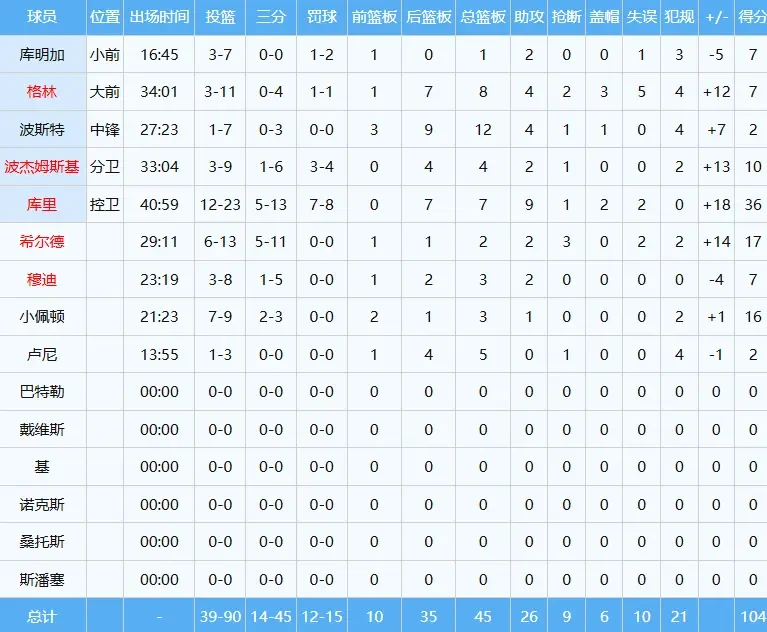Click total free throws 12-15

pos(322,617)
